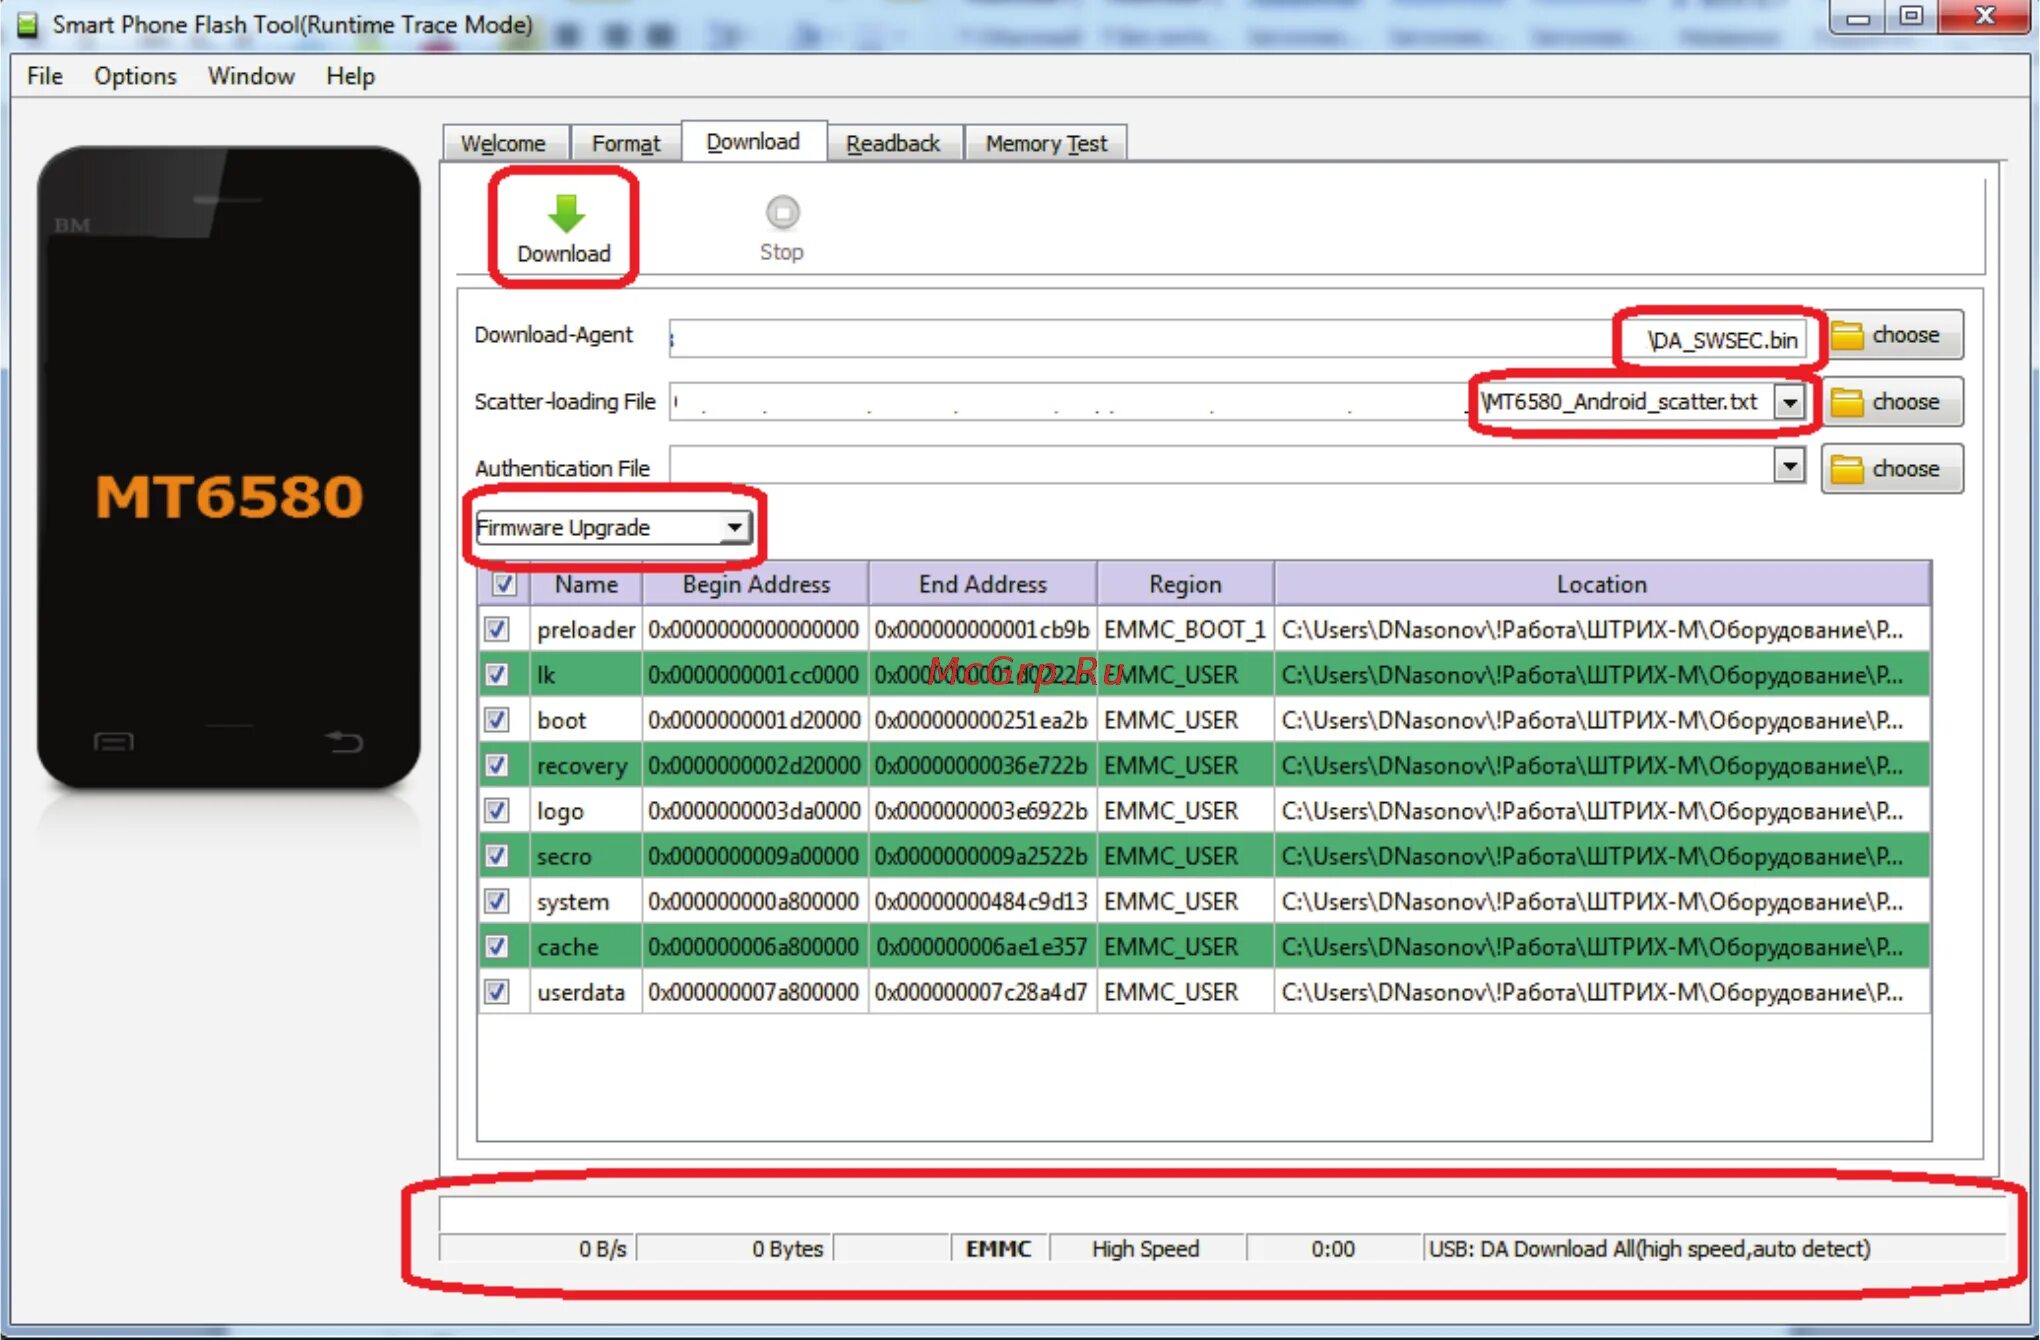The width and height of the screenshot is (2040, 1340).
Task: Click the download progress bar
Action: [x=1220, y=1214]
